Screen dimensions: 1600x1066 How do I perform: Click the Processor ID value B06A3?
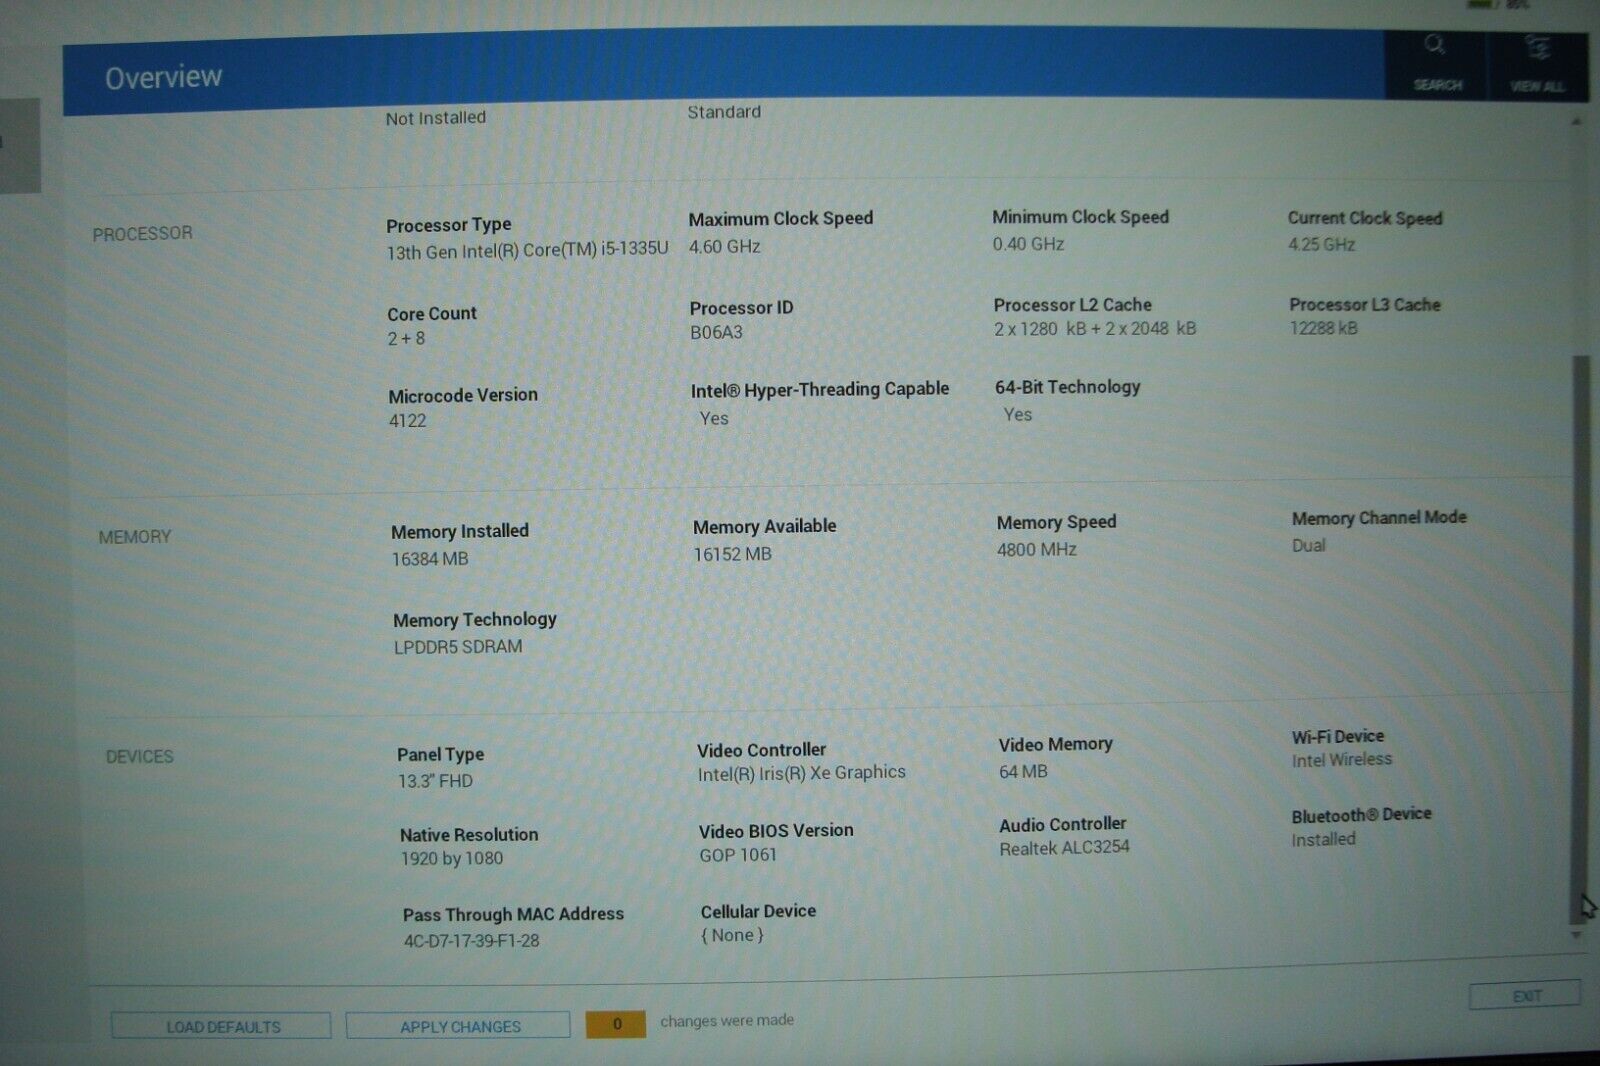[x=716, y=332]
